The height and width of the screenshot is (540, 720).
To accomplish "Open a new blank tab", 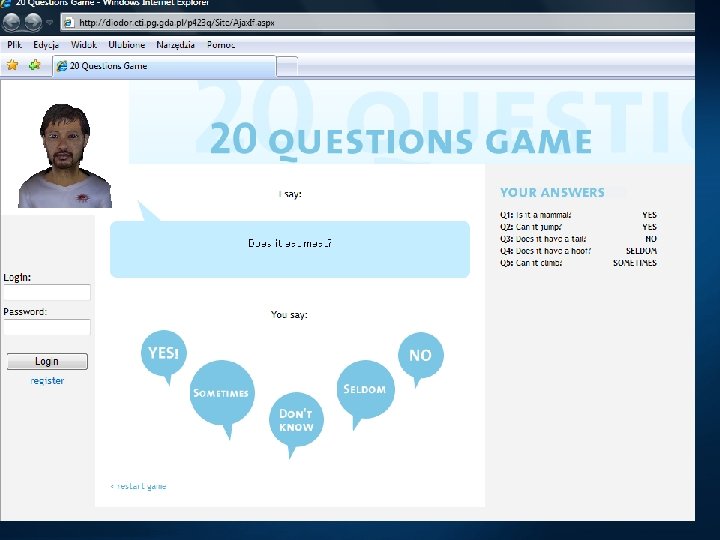I will coord(287,67).
